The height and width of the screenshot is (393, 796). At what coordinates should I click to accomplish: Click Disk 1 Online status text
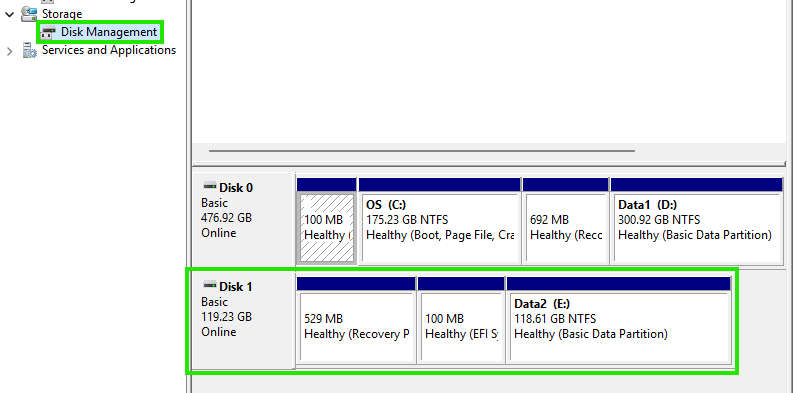[x=219, y=332]
